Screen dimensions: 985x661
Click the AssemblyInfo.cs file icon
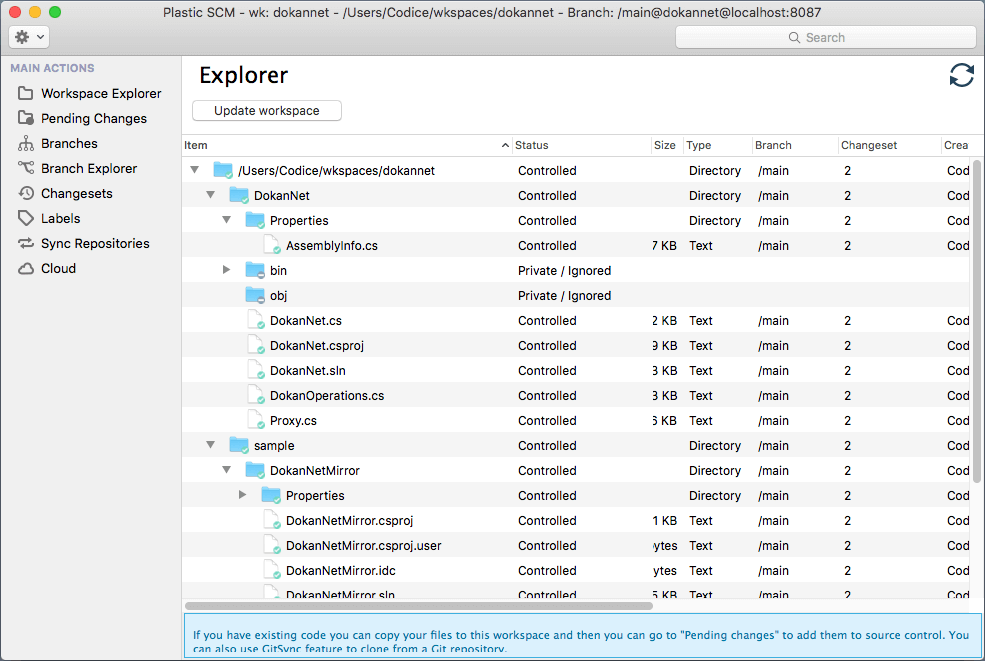click(271, 245)
